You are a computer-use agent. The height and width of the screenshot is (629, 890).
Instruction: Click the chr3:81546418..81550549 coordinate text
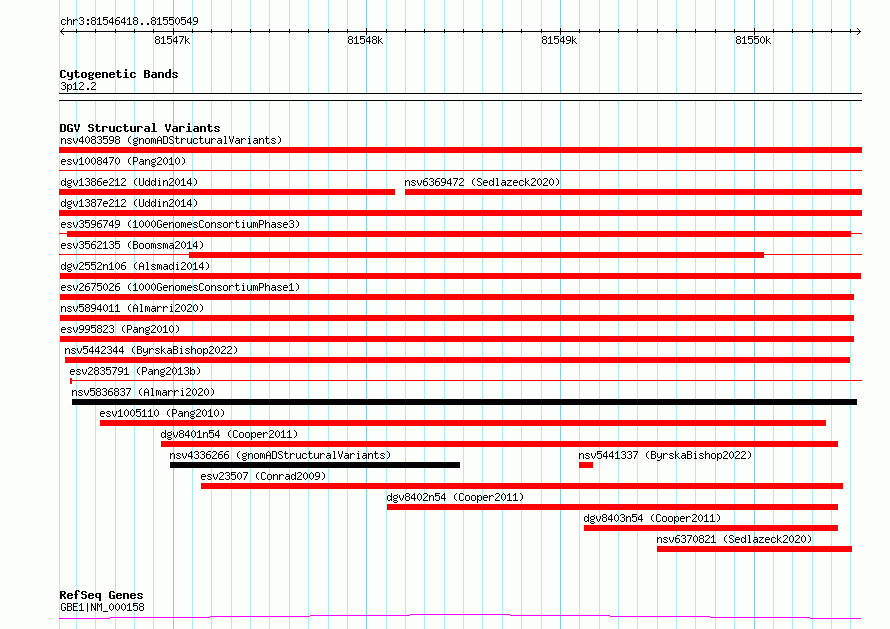[129, 21]
